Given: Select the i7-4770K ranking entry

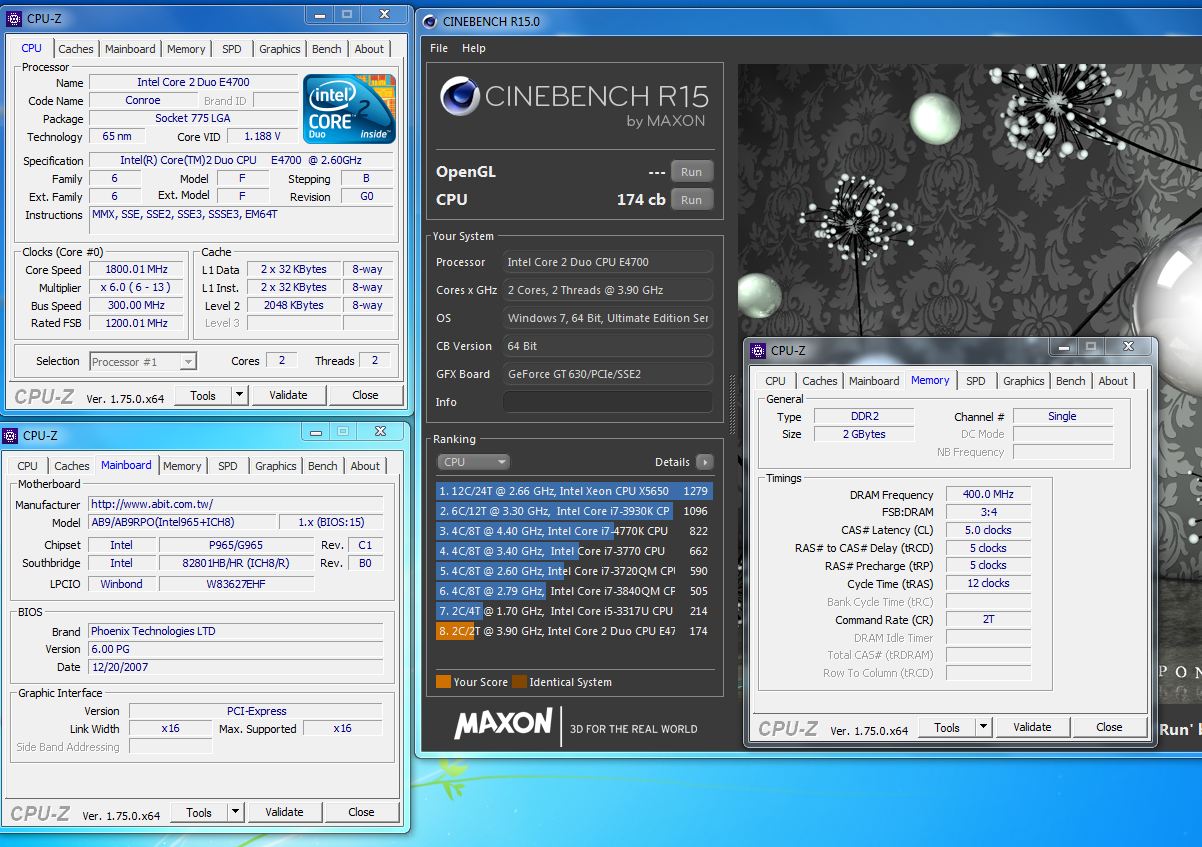Looking at the screenshot, I should (x=575, y=531).
